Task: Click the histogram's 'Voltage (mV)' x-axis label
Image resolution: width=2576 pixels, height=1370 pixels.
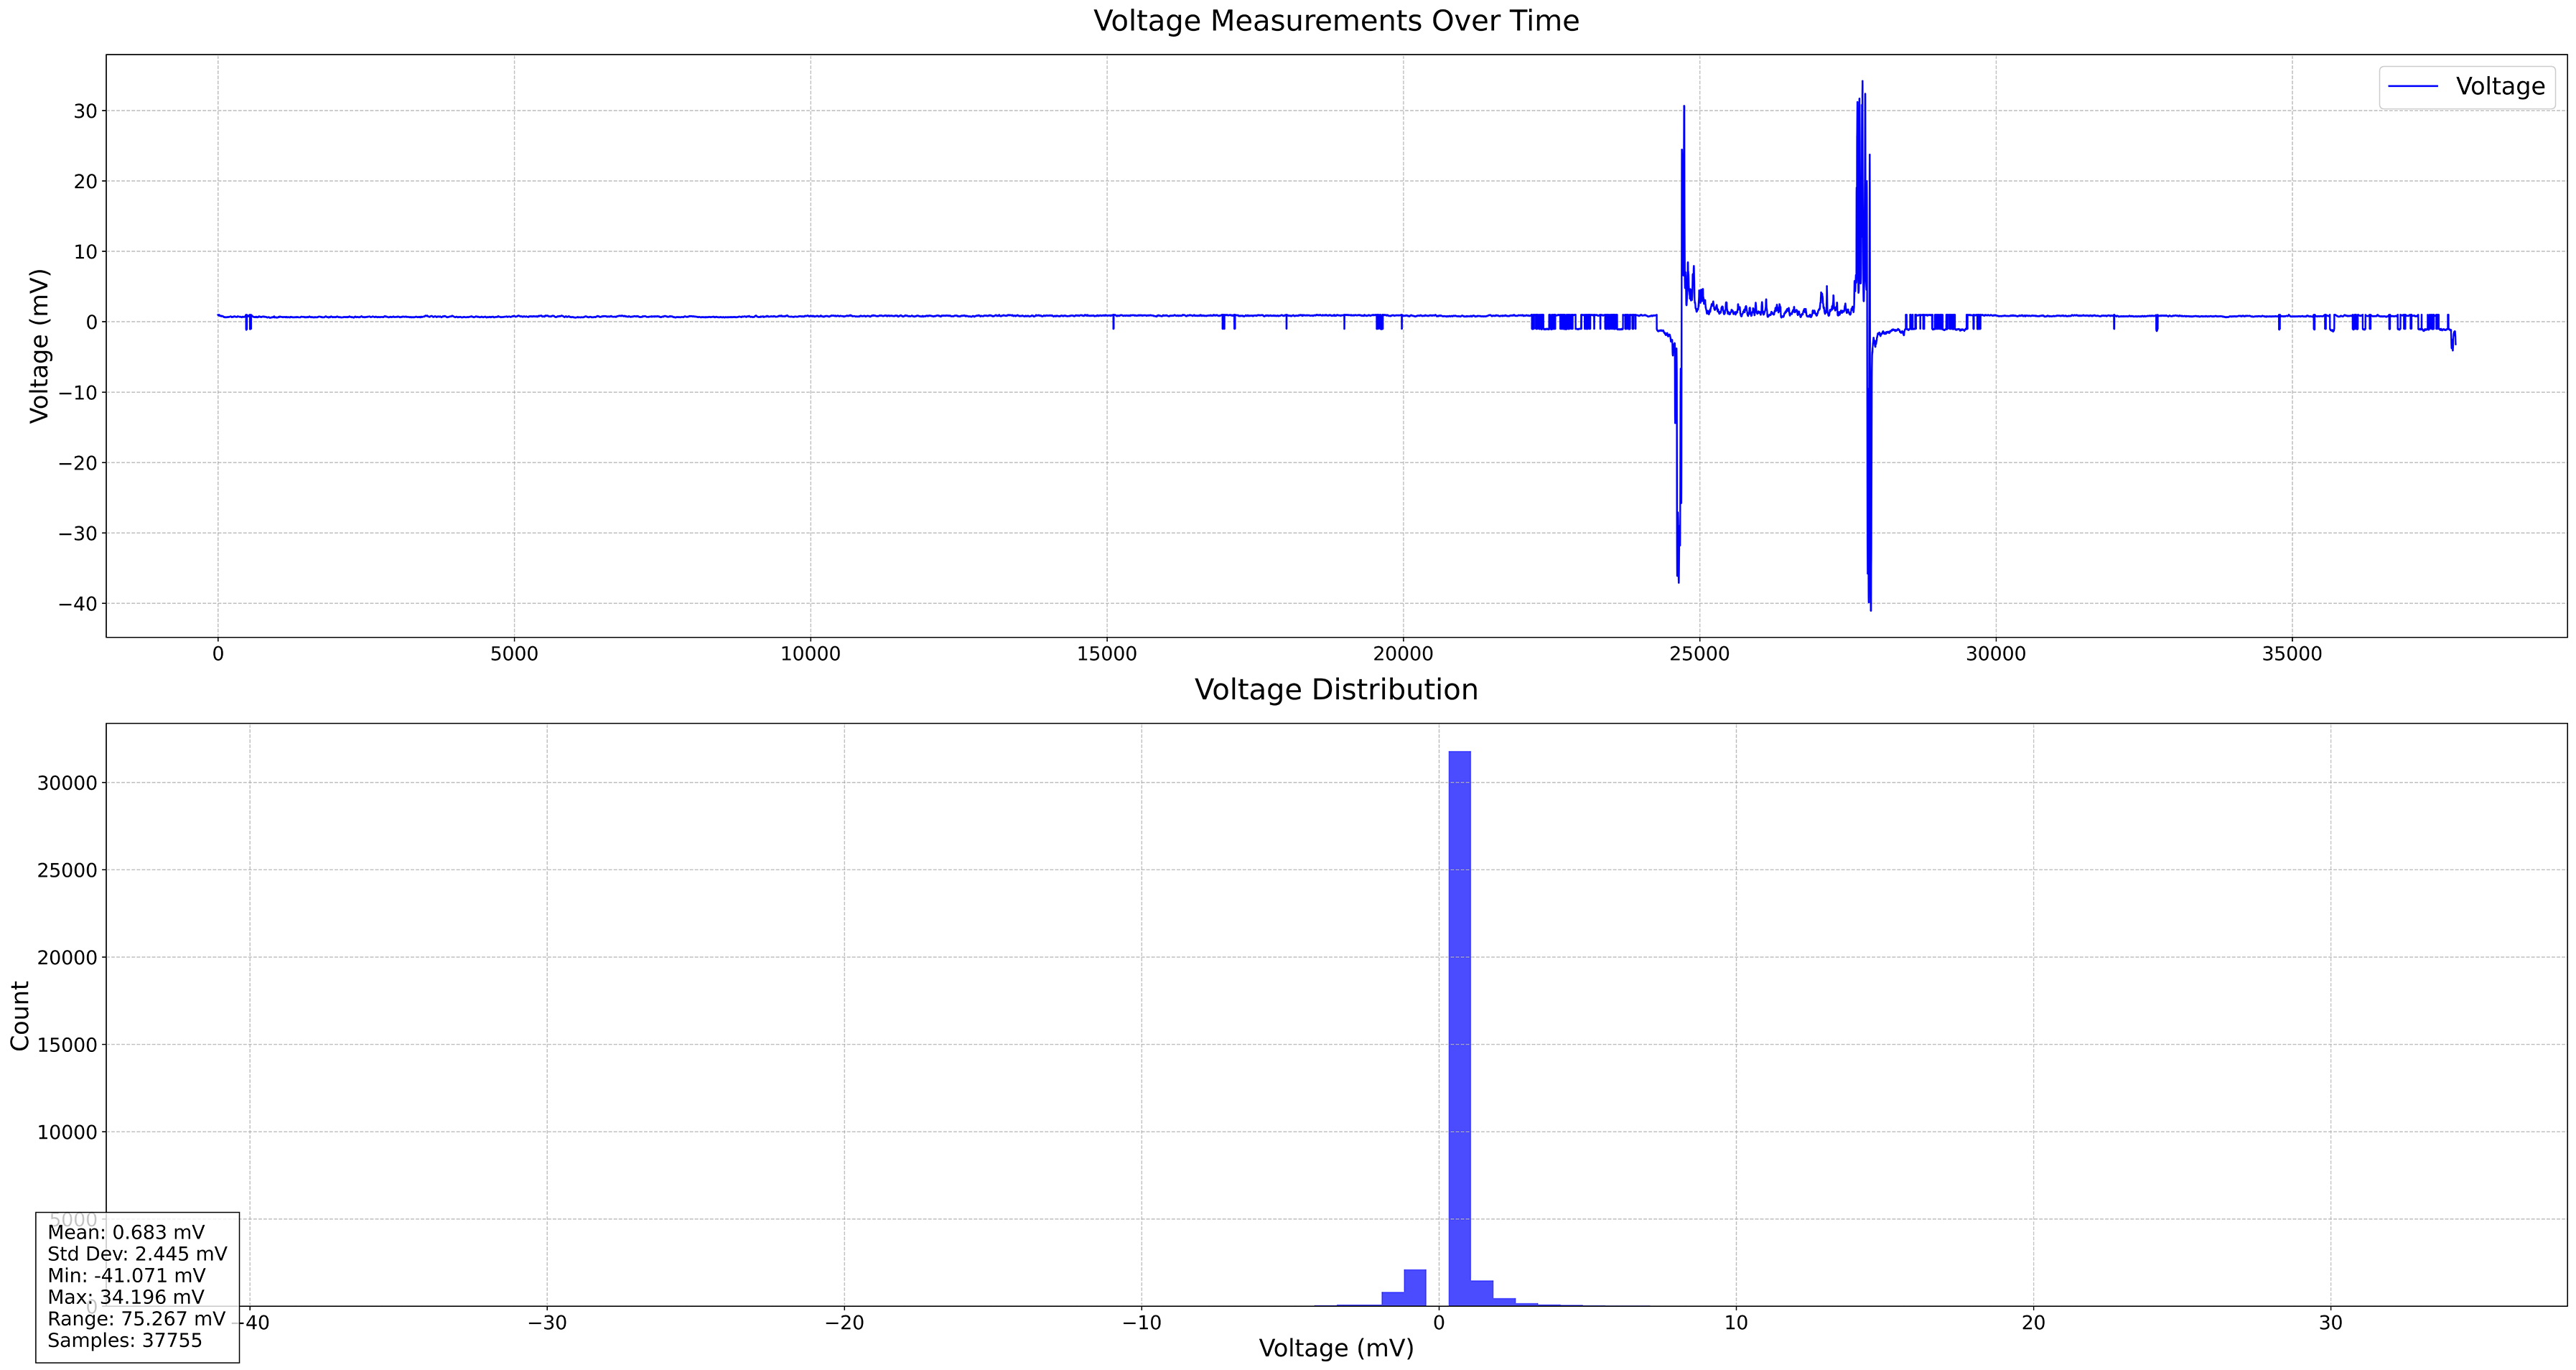Action: point(1336,1348)
